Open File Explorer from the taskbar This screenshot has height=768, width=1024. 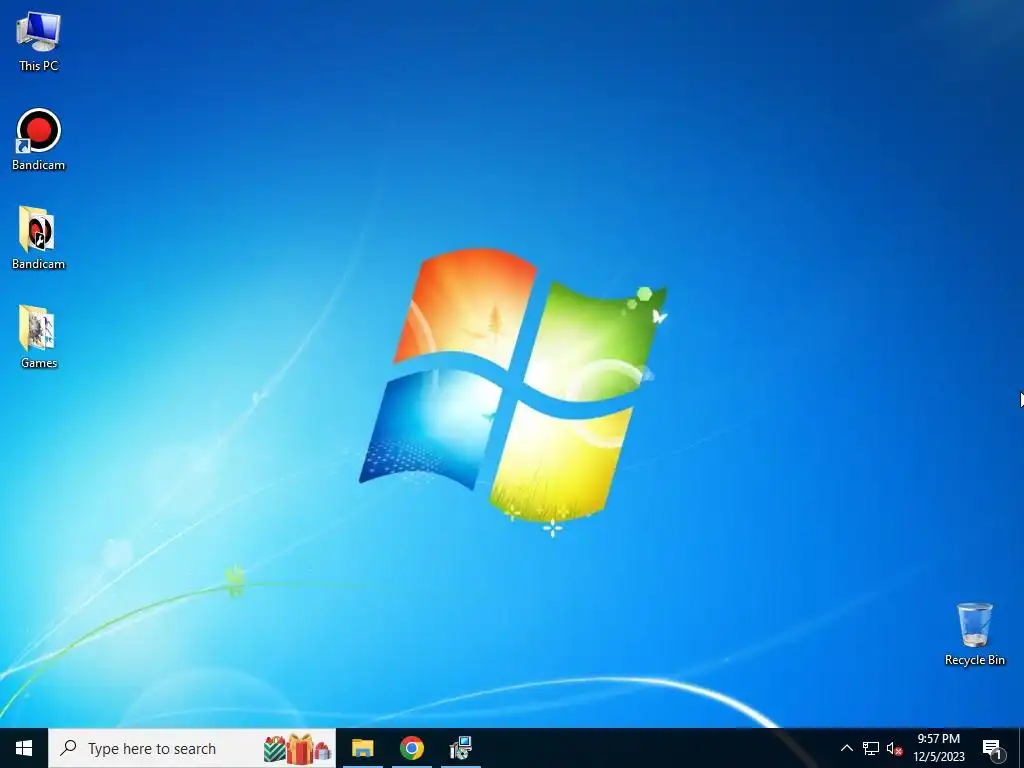point(362,748)
